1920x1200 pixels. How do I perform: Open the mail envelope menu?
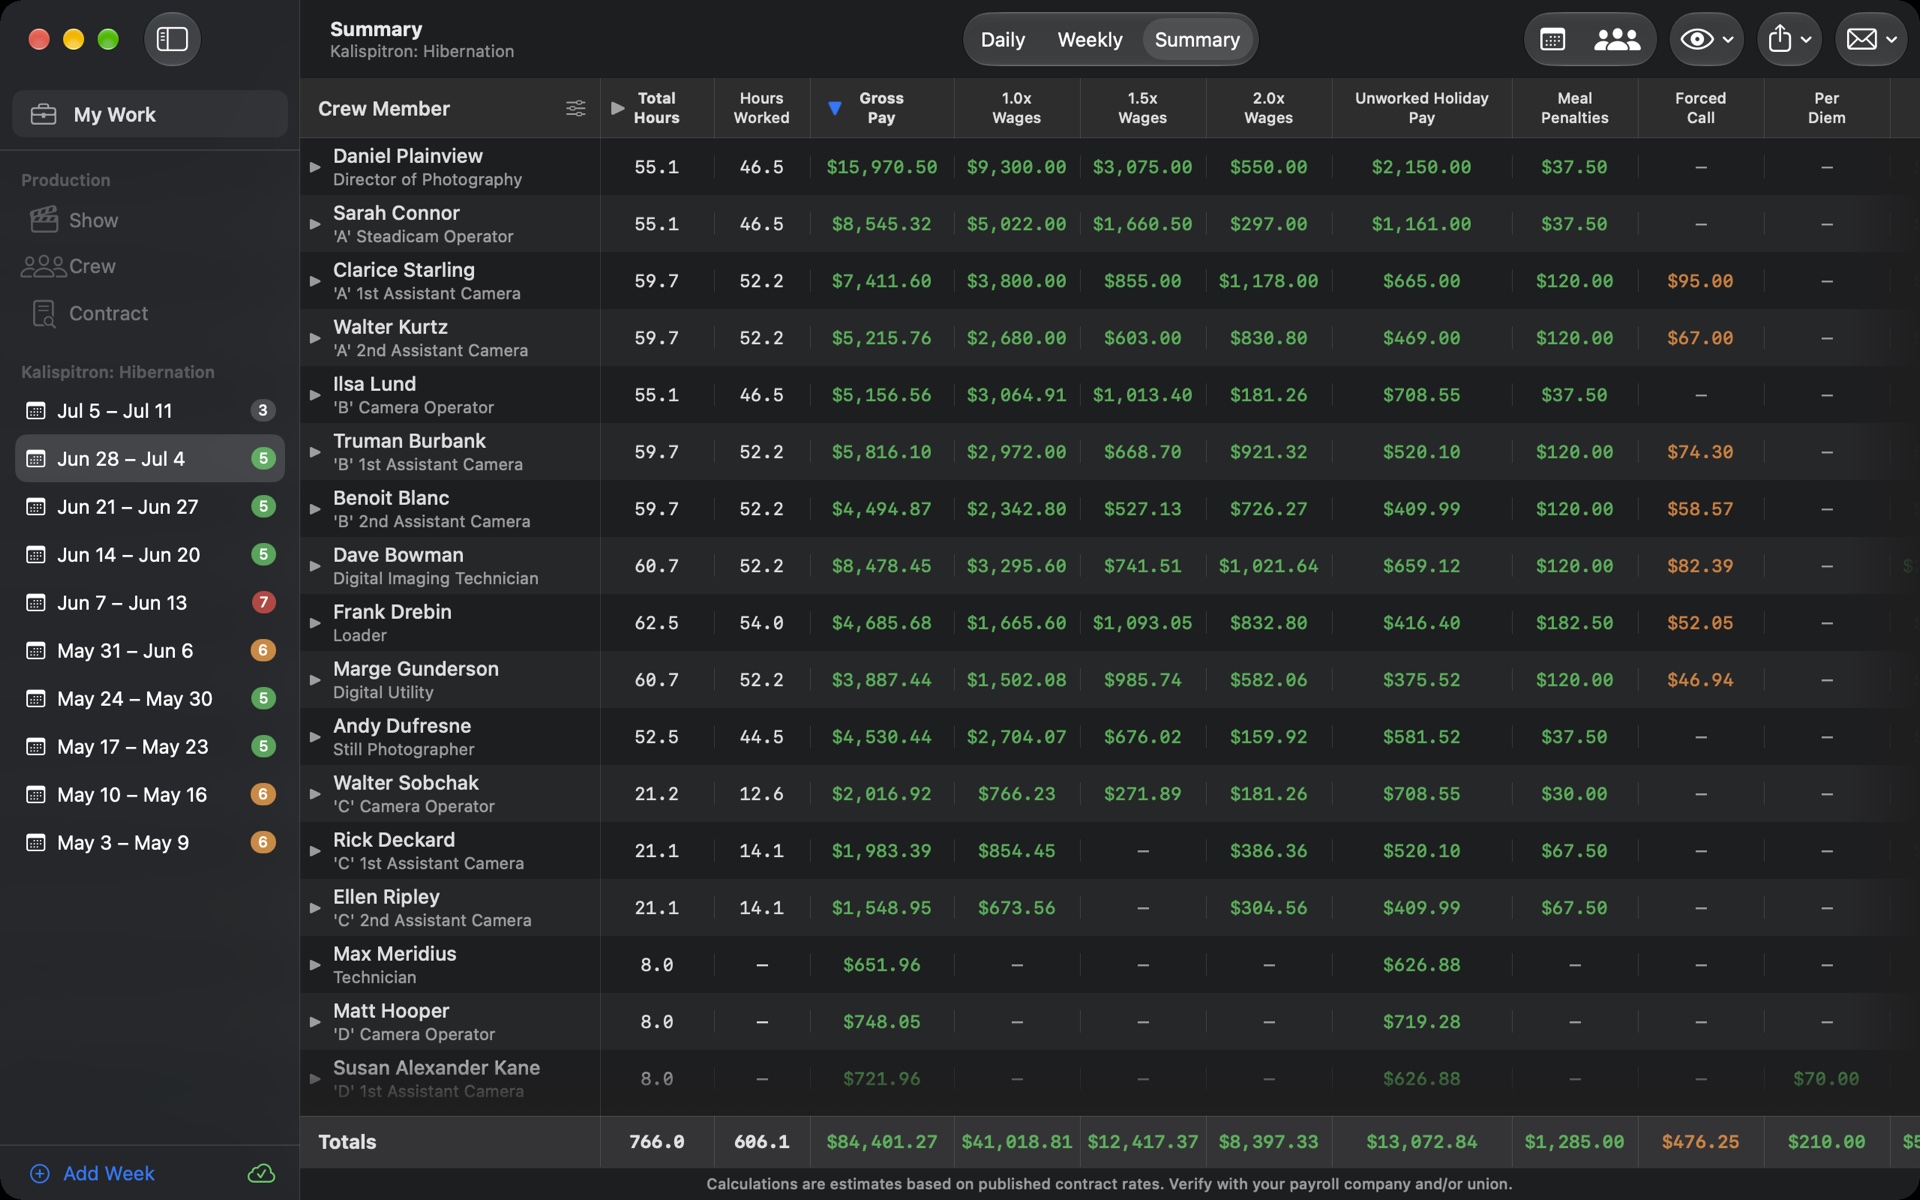1871,40
